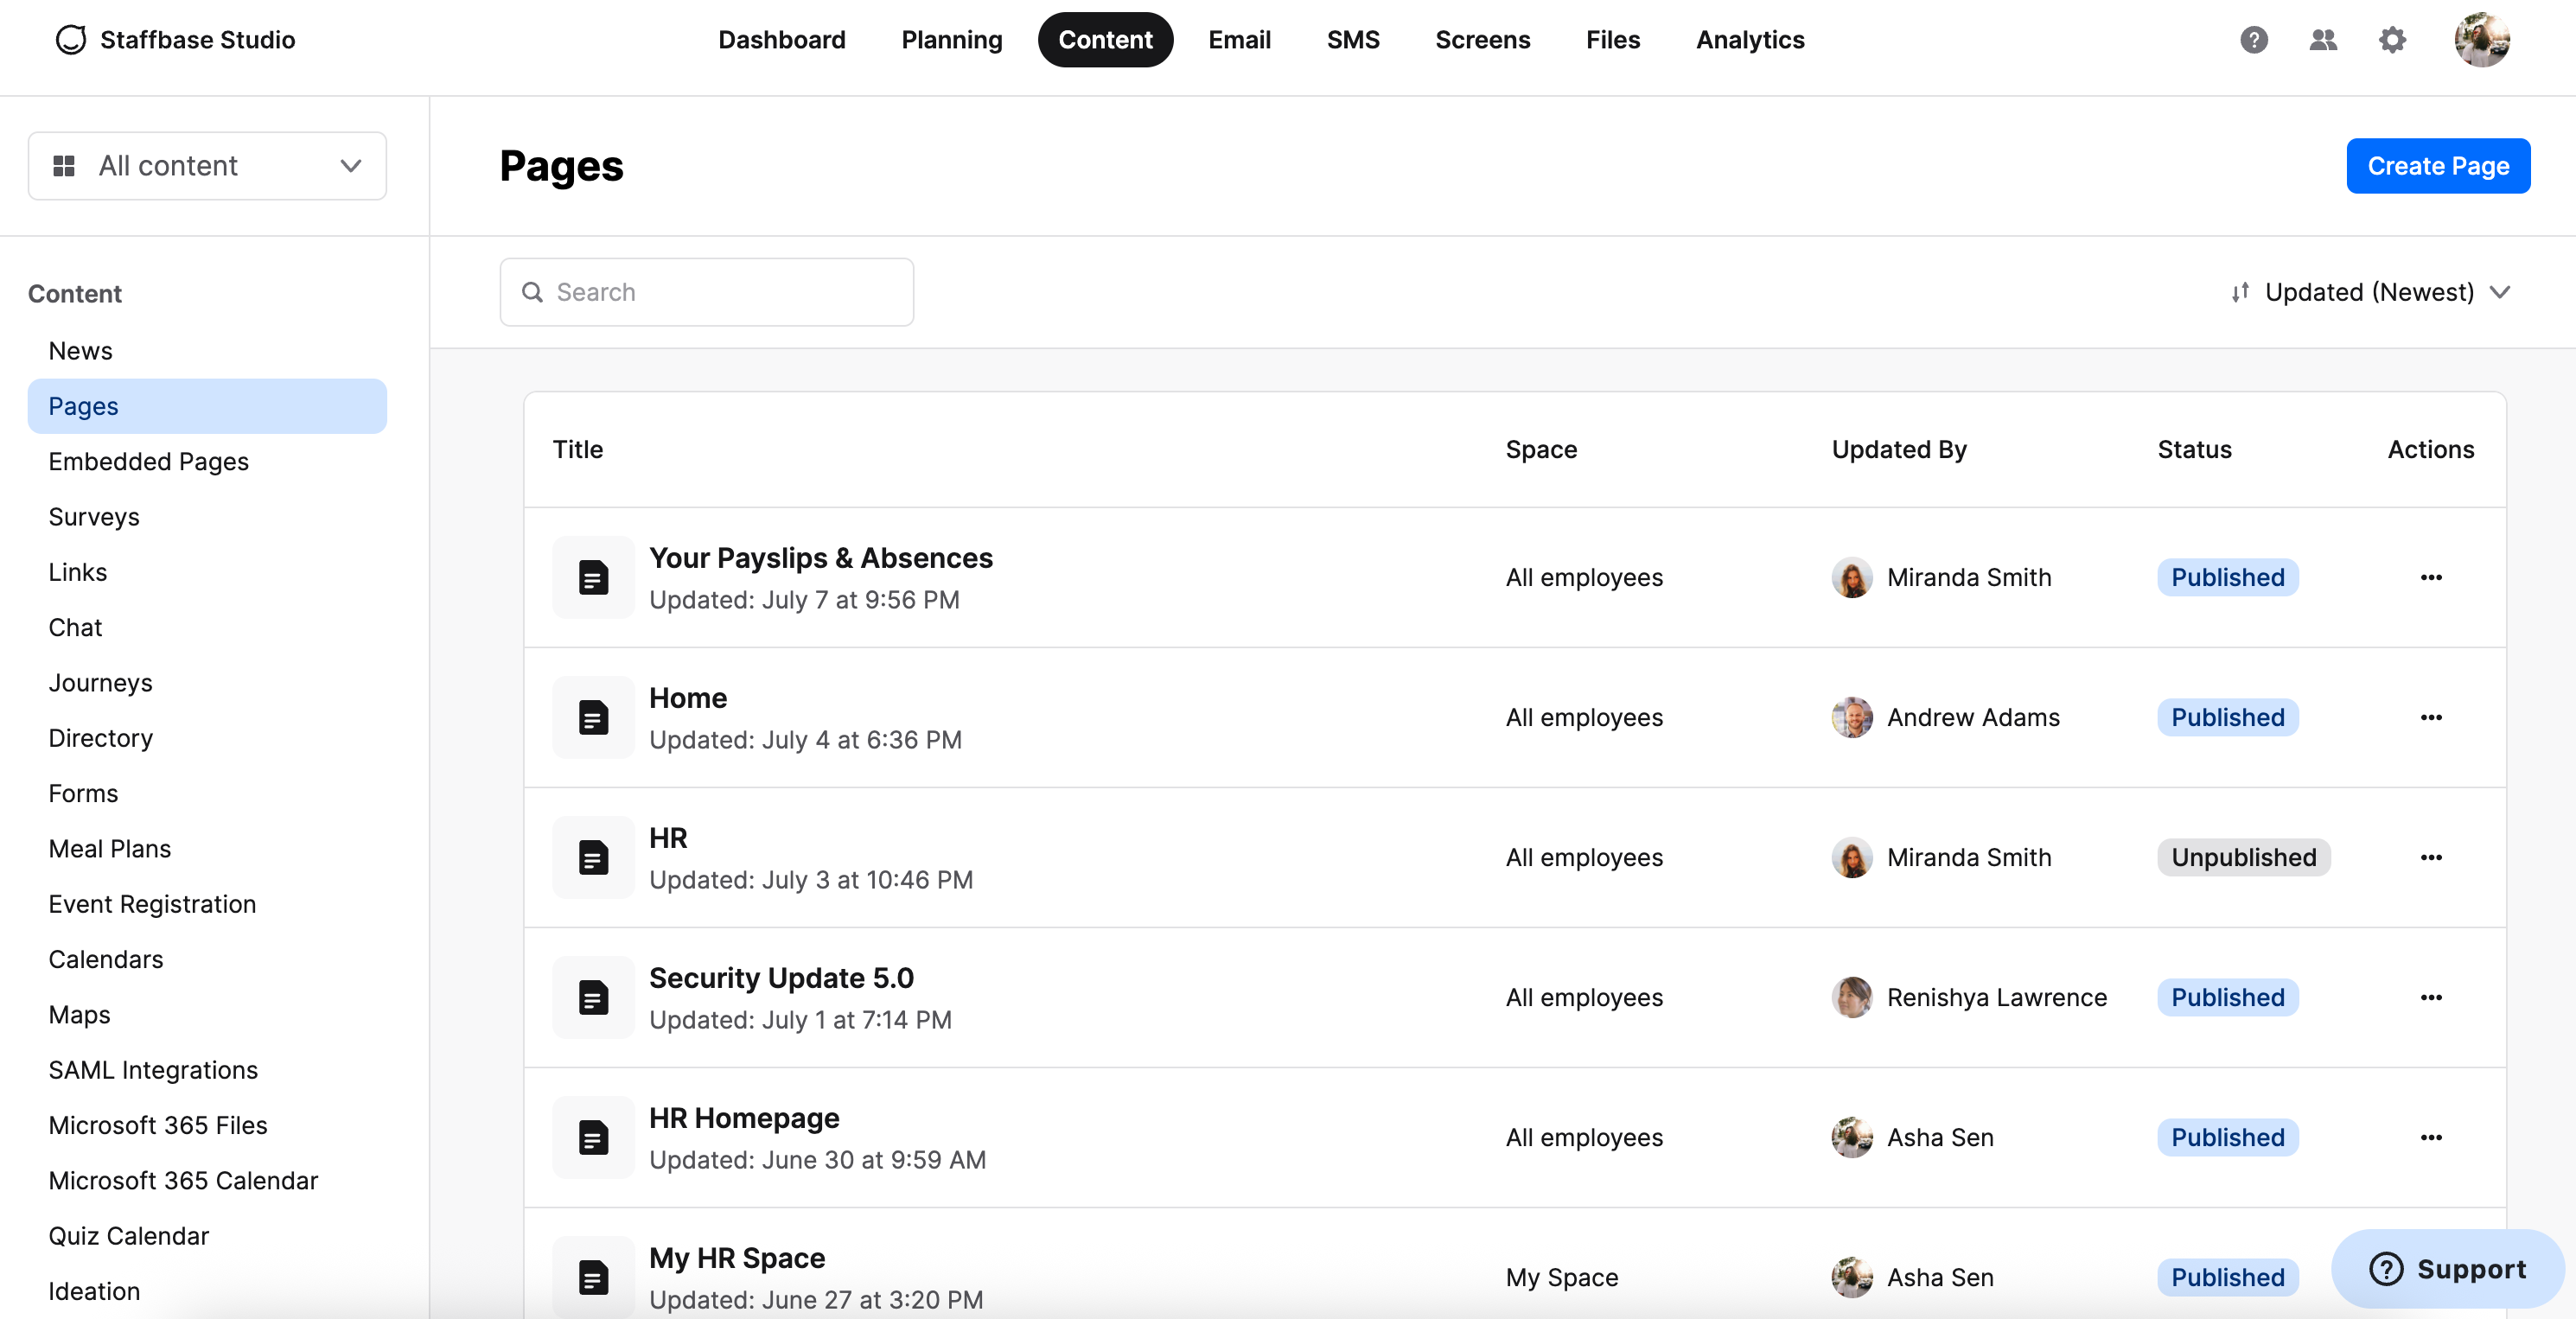Open the Support chat button
This screenshot has width=2576, height=1319.
2446,1268
